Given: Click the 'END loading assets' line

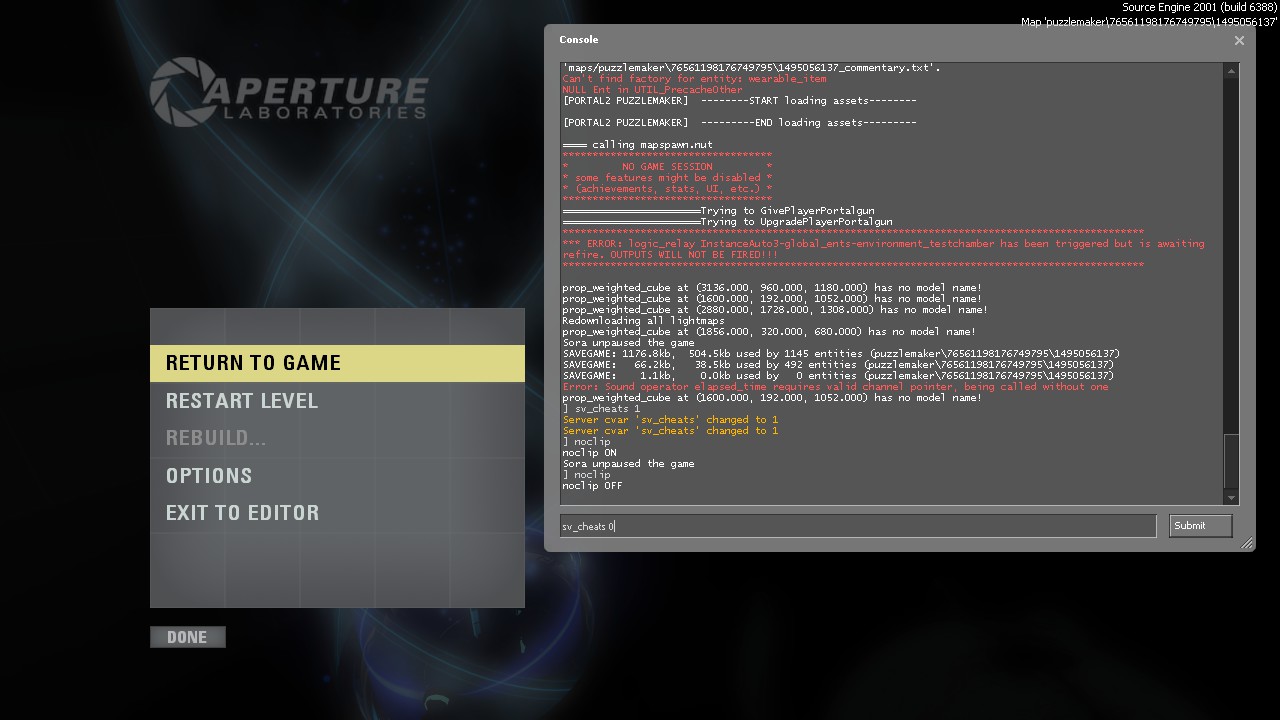Looking at the screenshot, I should (739, 123).
